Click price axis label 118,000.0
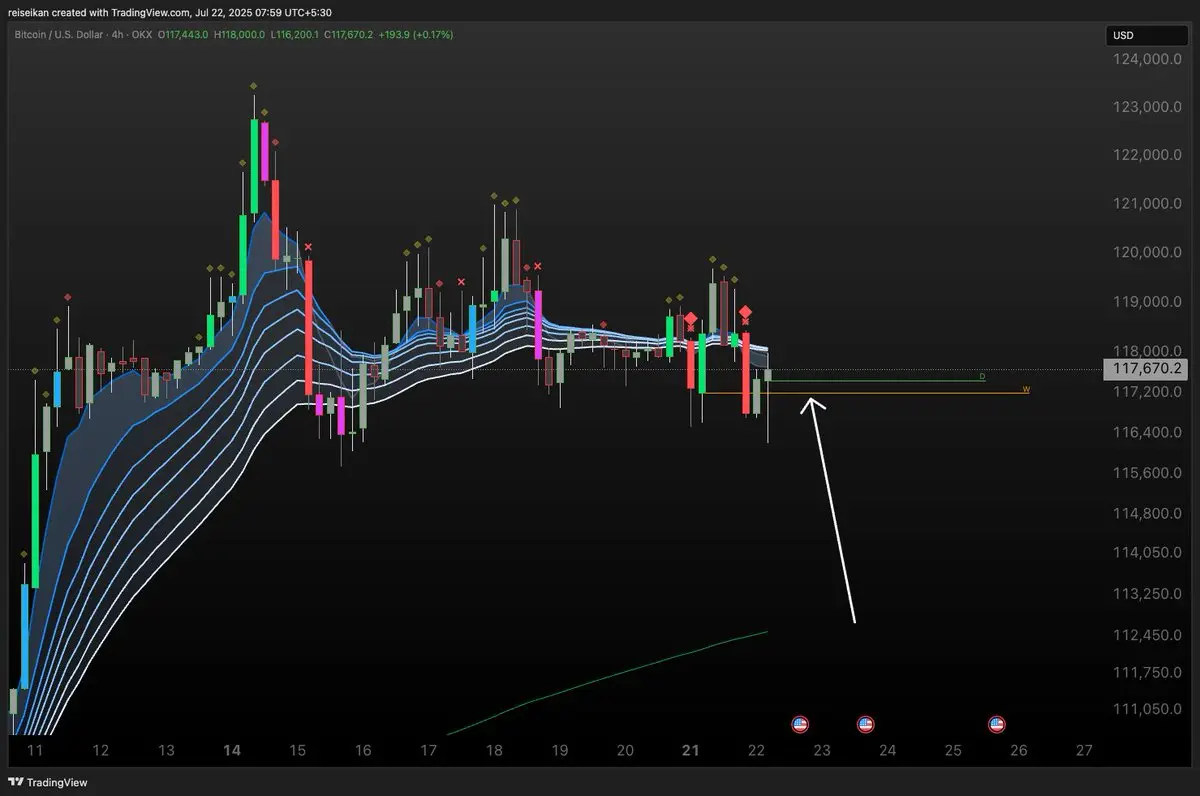Screen dimensions: 1200x796 coord(1146,351)
